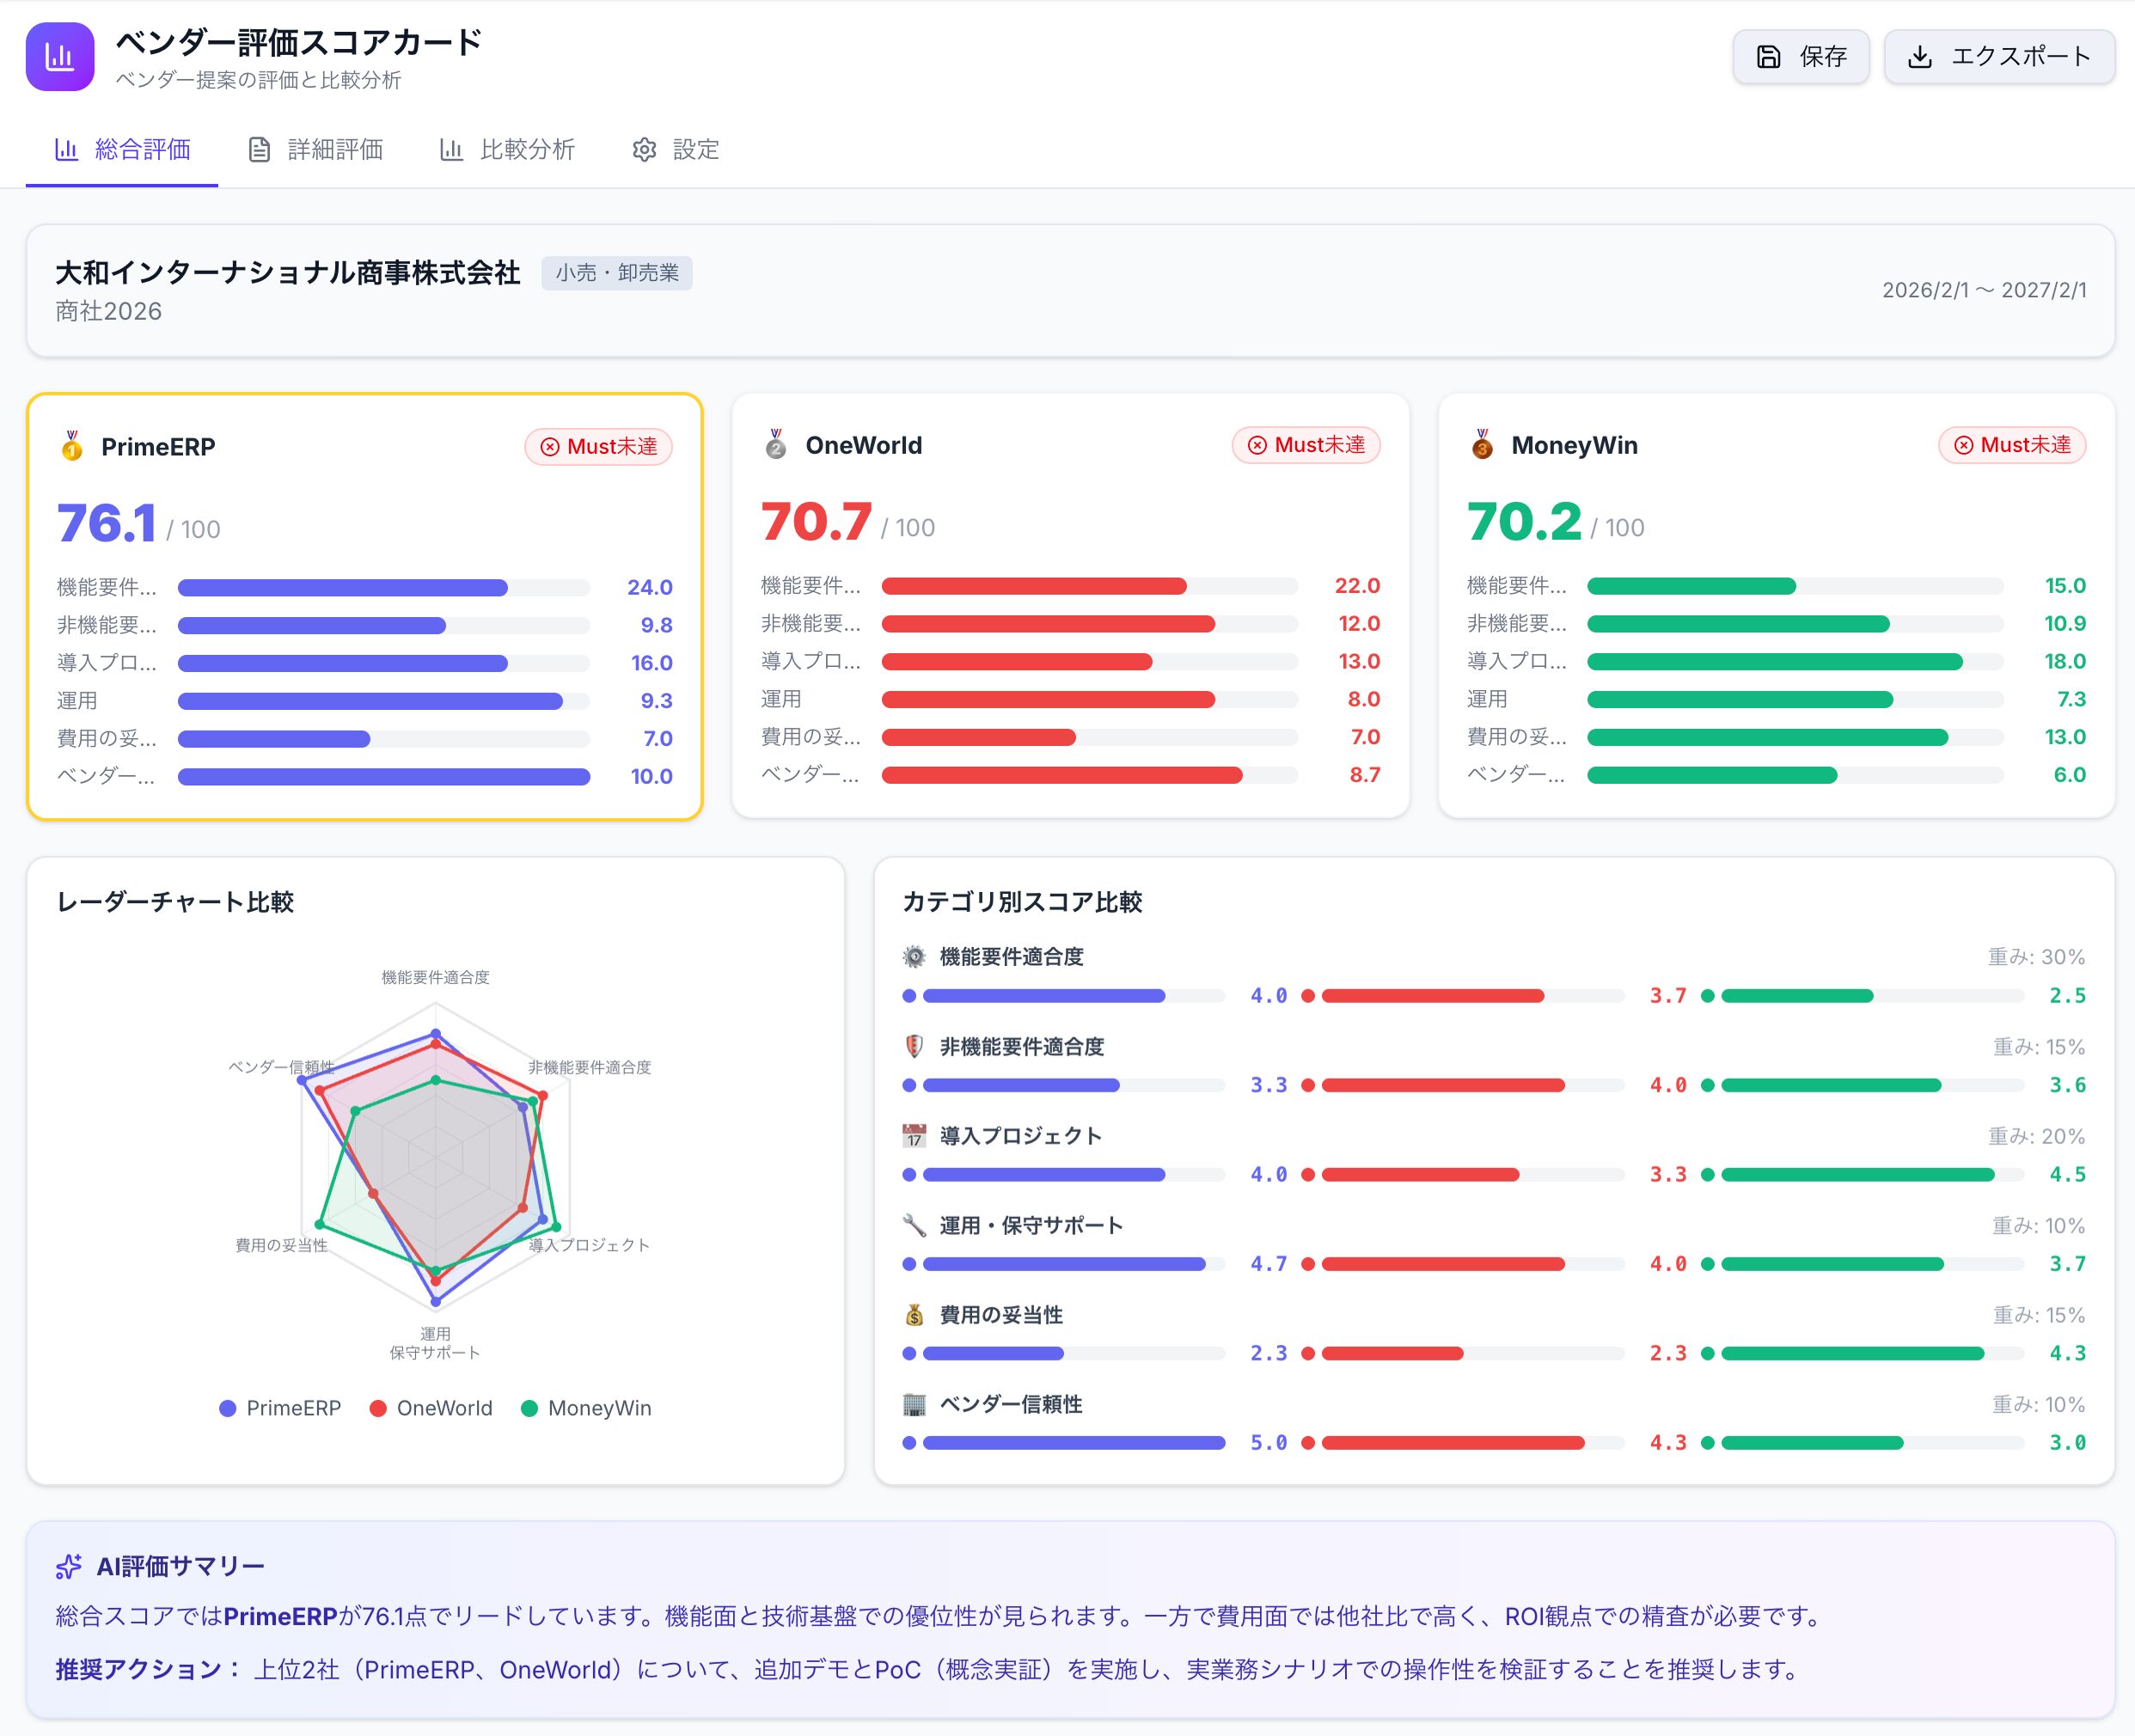
Task: Click the silver medal icon beside OneWorld
Action: (776, 444)
